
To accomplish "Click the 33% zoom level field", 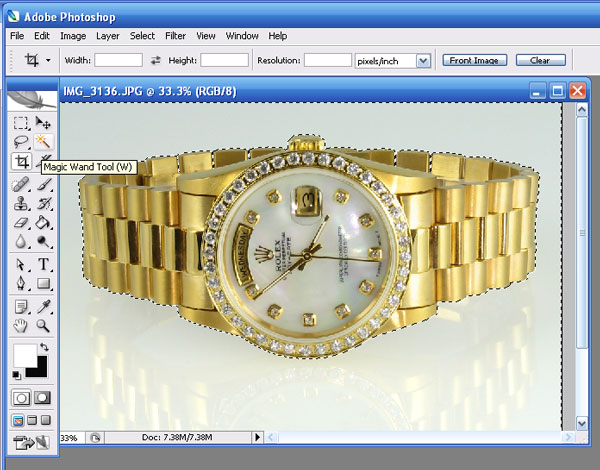I will (72, 437).
